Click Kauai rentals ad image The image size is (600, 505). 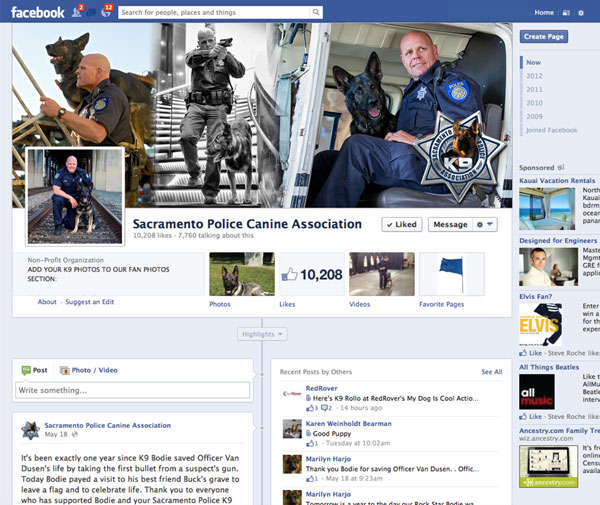click(x=547, y=209)
